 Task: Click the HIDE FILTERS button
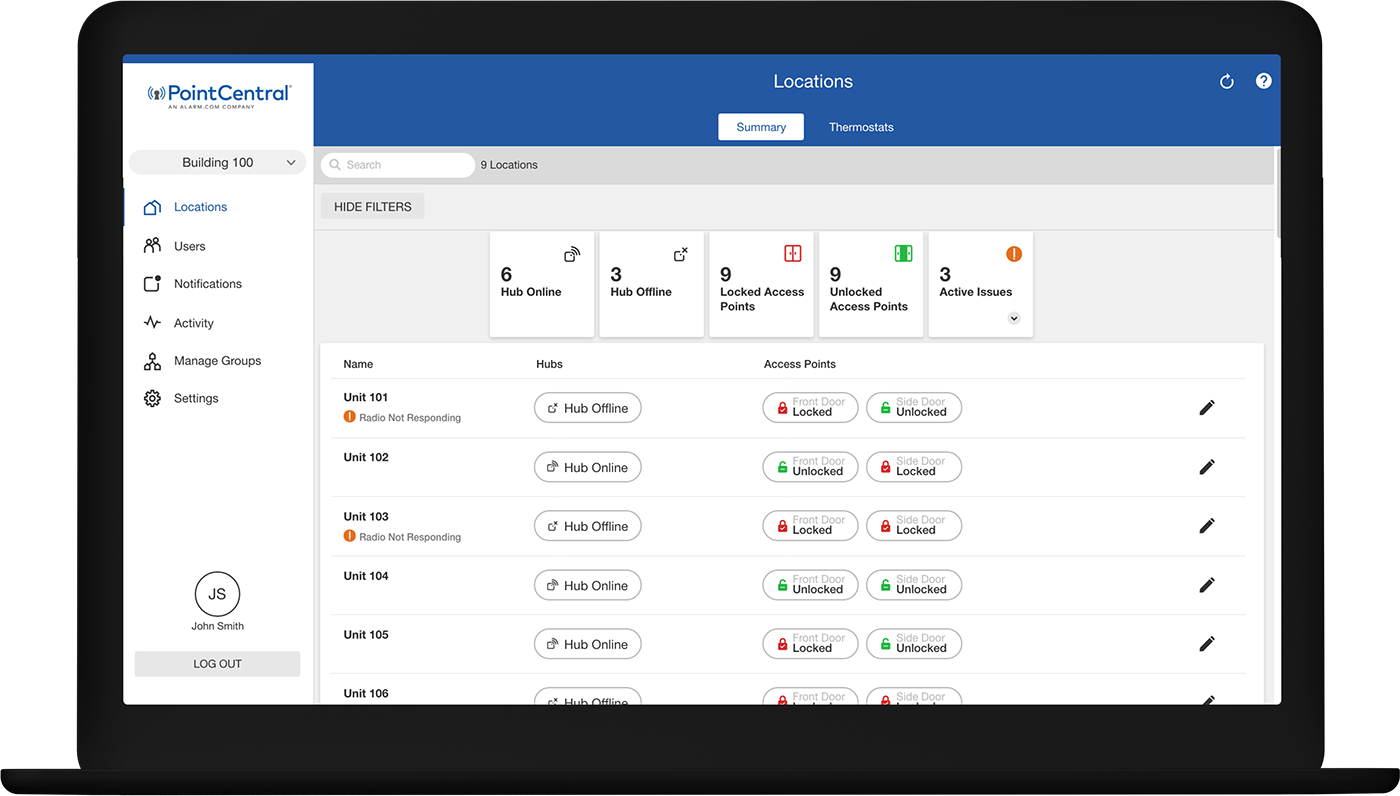(x=372, y=206)
